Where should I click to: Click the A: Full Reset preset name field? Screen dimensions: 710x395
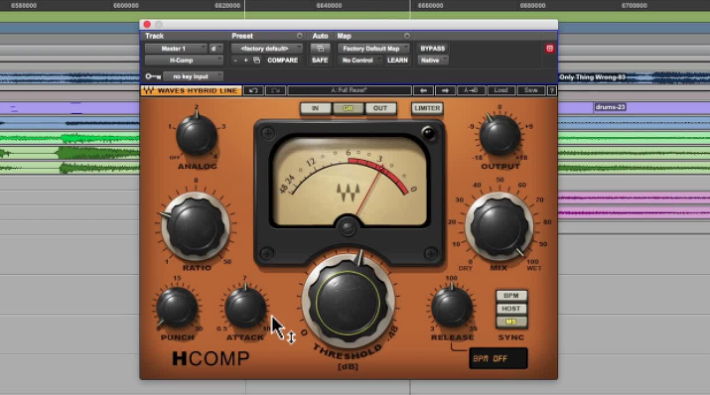[x=349, y=91]
